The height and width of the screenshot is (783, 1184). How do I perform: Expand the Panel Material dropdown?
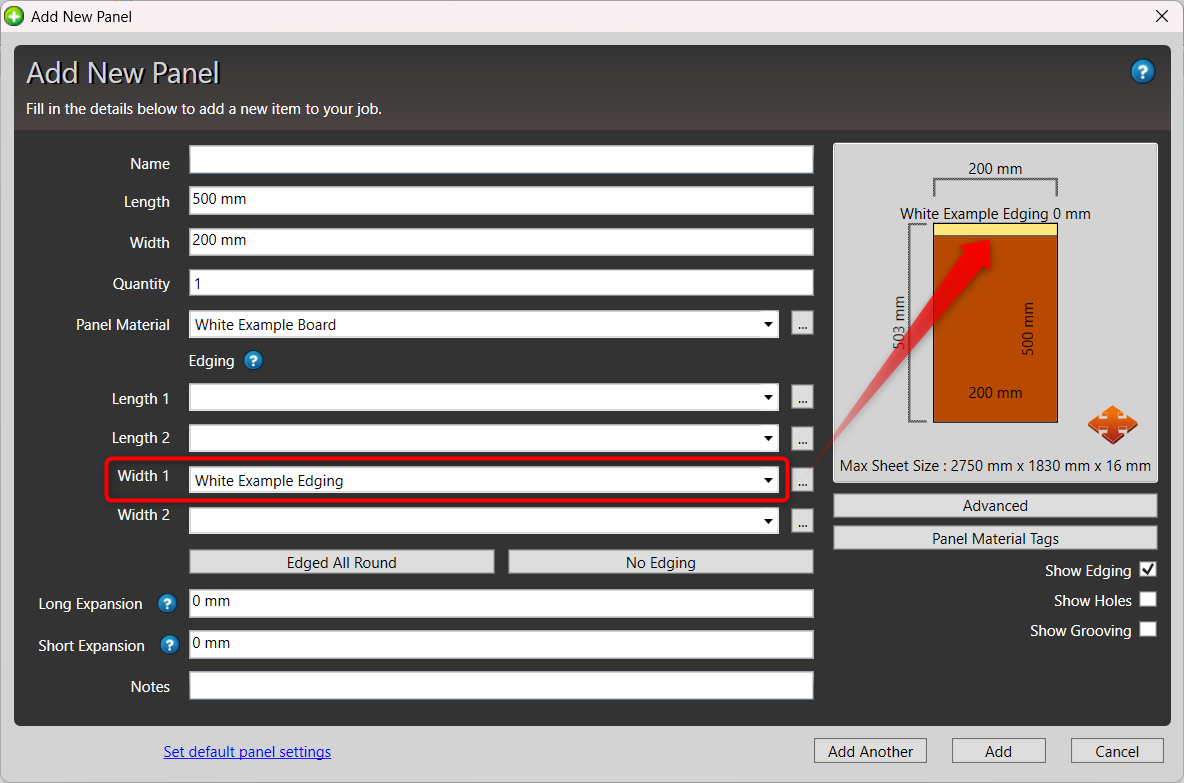tap(768, 325)
